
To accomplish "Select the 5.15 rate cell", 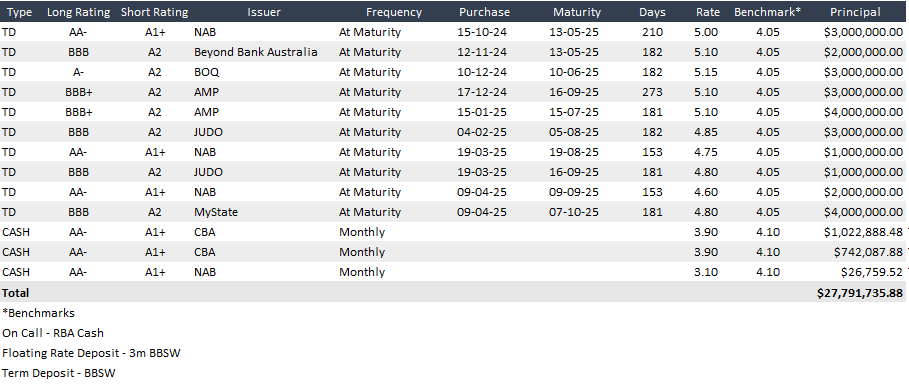I will (706, 72).
